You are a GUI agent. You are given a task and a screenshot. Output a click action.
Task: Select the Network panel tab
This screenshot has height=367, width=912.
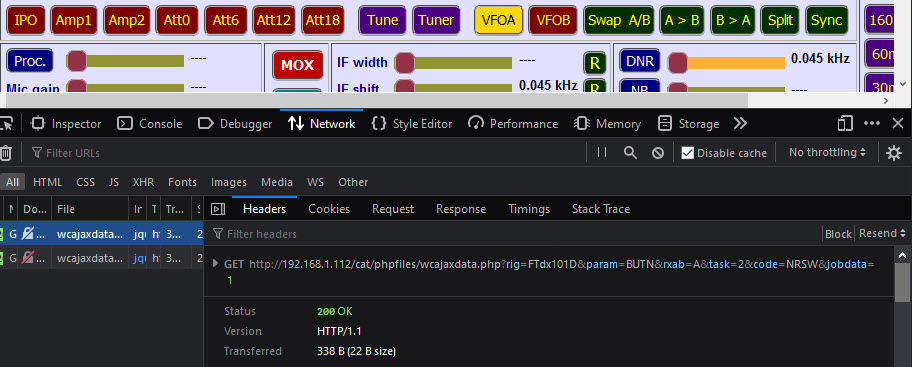[322, 124]
